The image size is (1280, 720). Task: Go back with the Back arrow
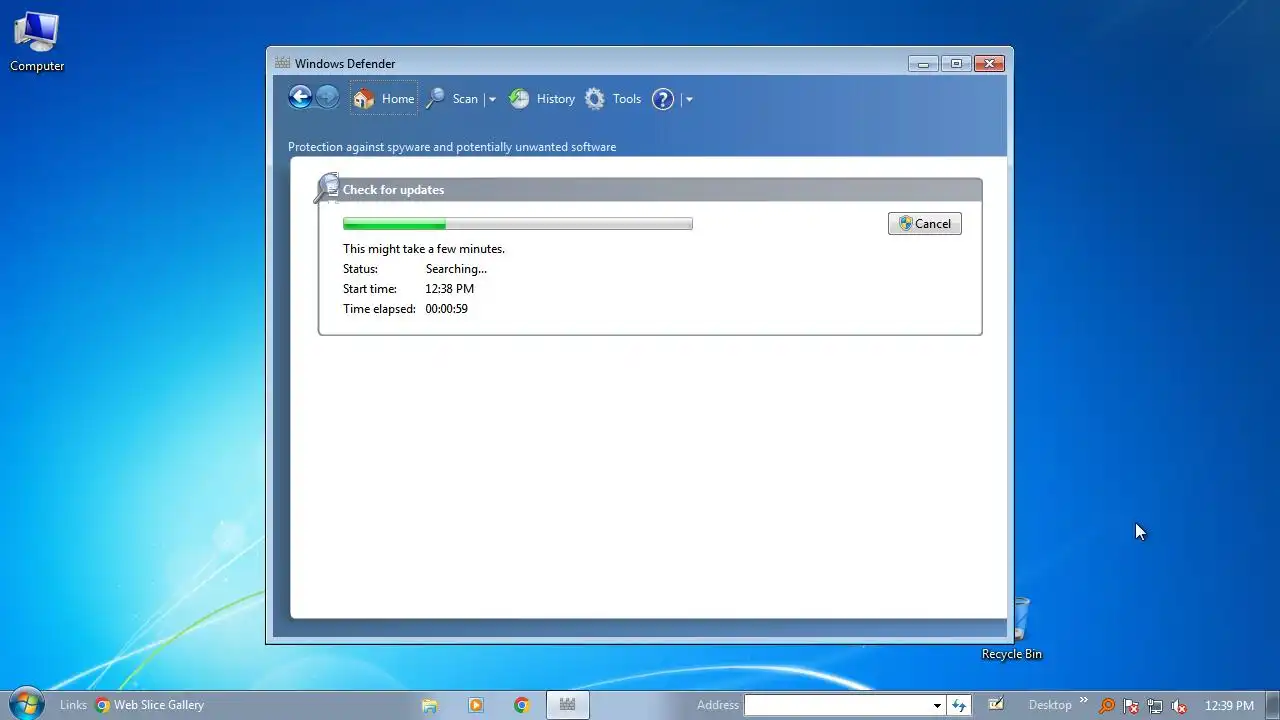click(x=300, y=97)
